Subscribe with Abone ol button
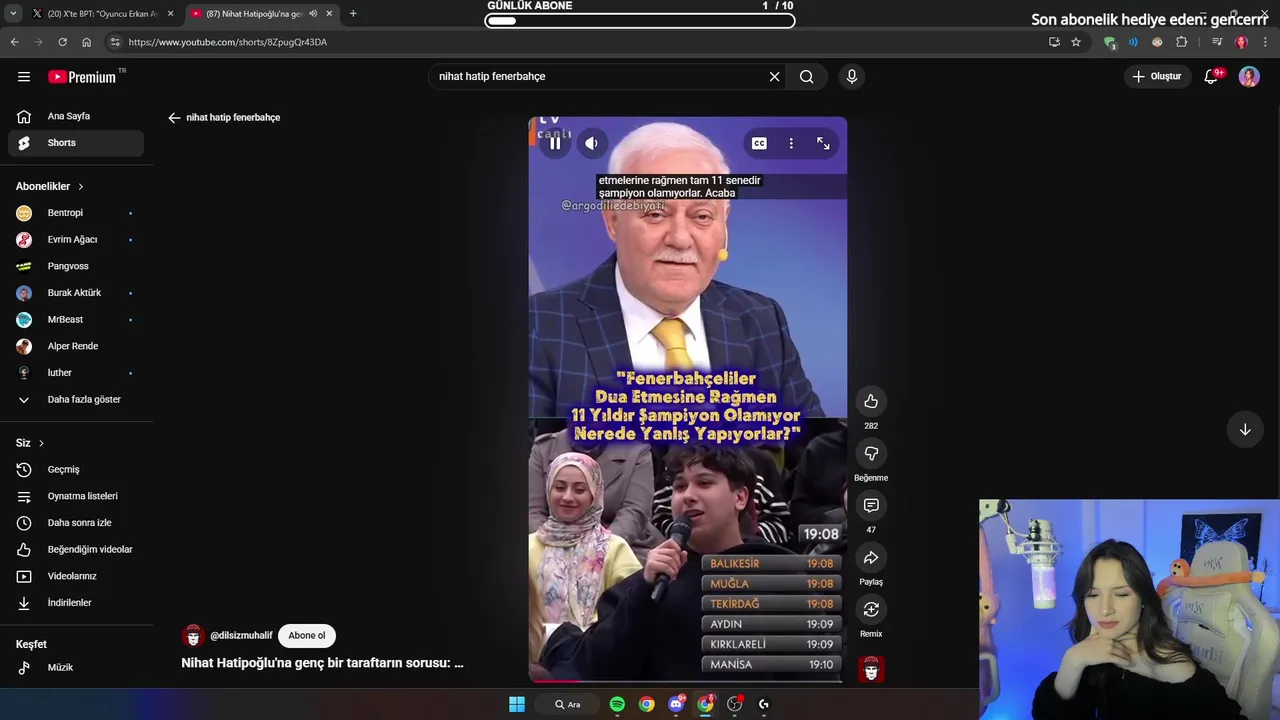Viewport: 1280px width, 720px height. (x=307, y=635)
